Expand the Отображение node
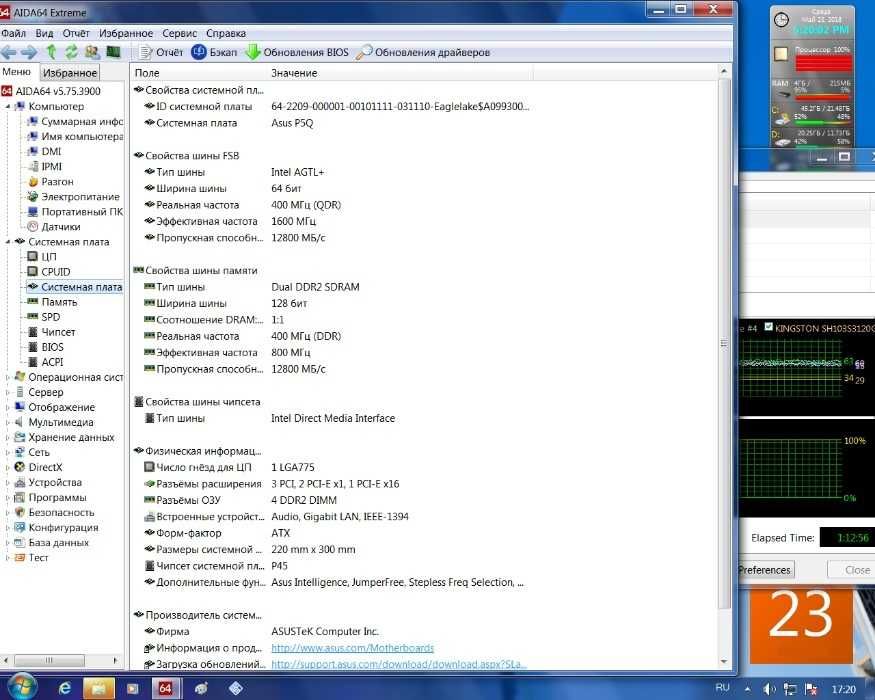875x700 pixels. [x=8, y=408]
